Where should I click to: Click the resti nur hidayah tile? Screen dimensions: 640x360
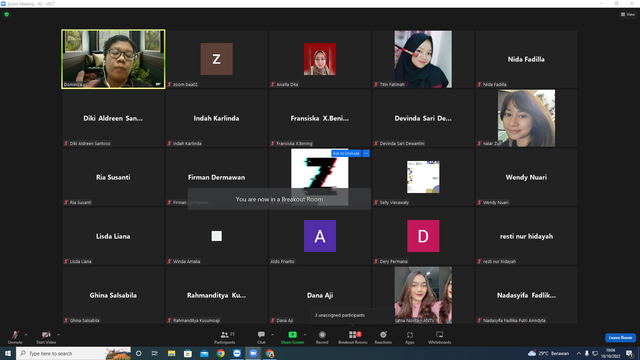coord(526,236)
